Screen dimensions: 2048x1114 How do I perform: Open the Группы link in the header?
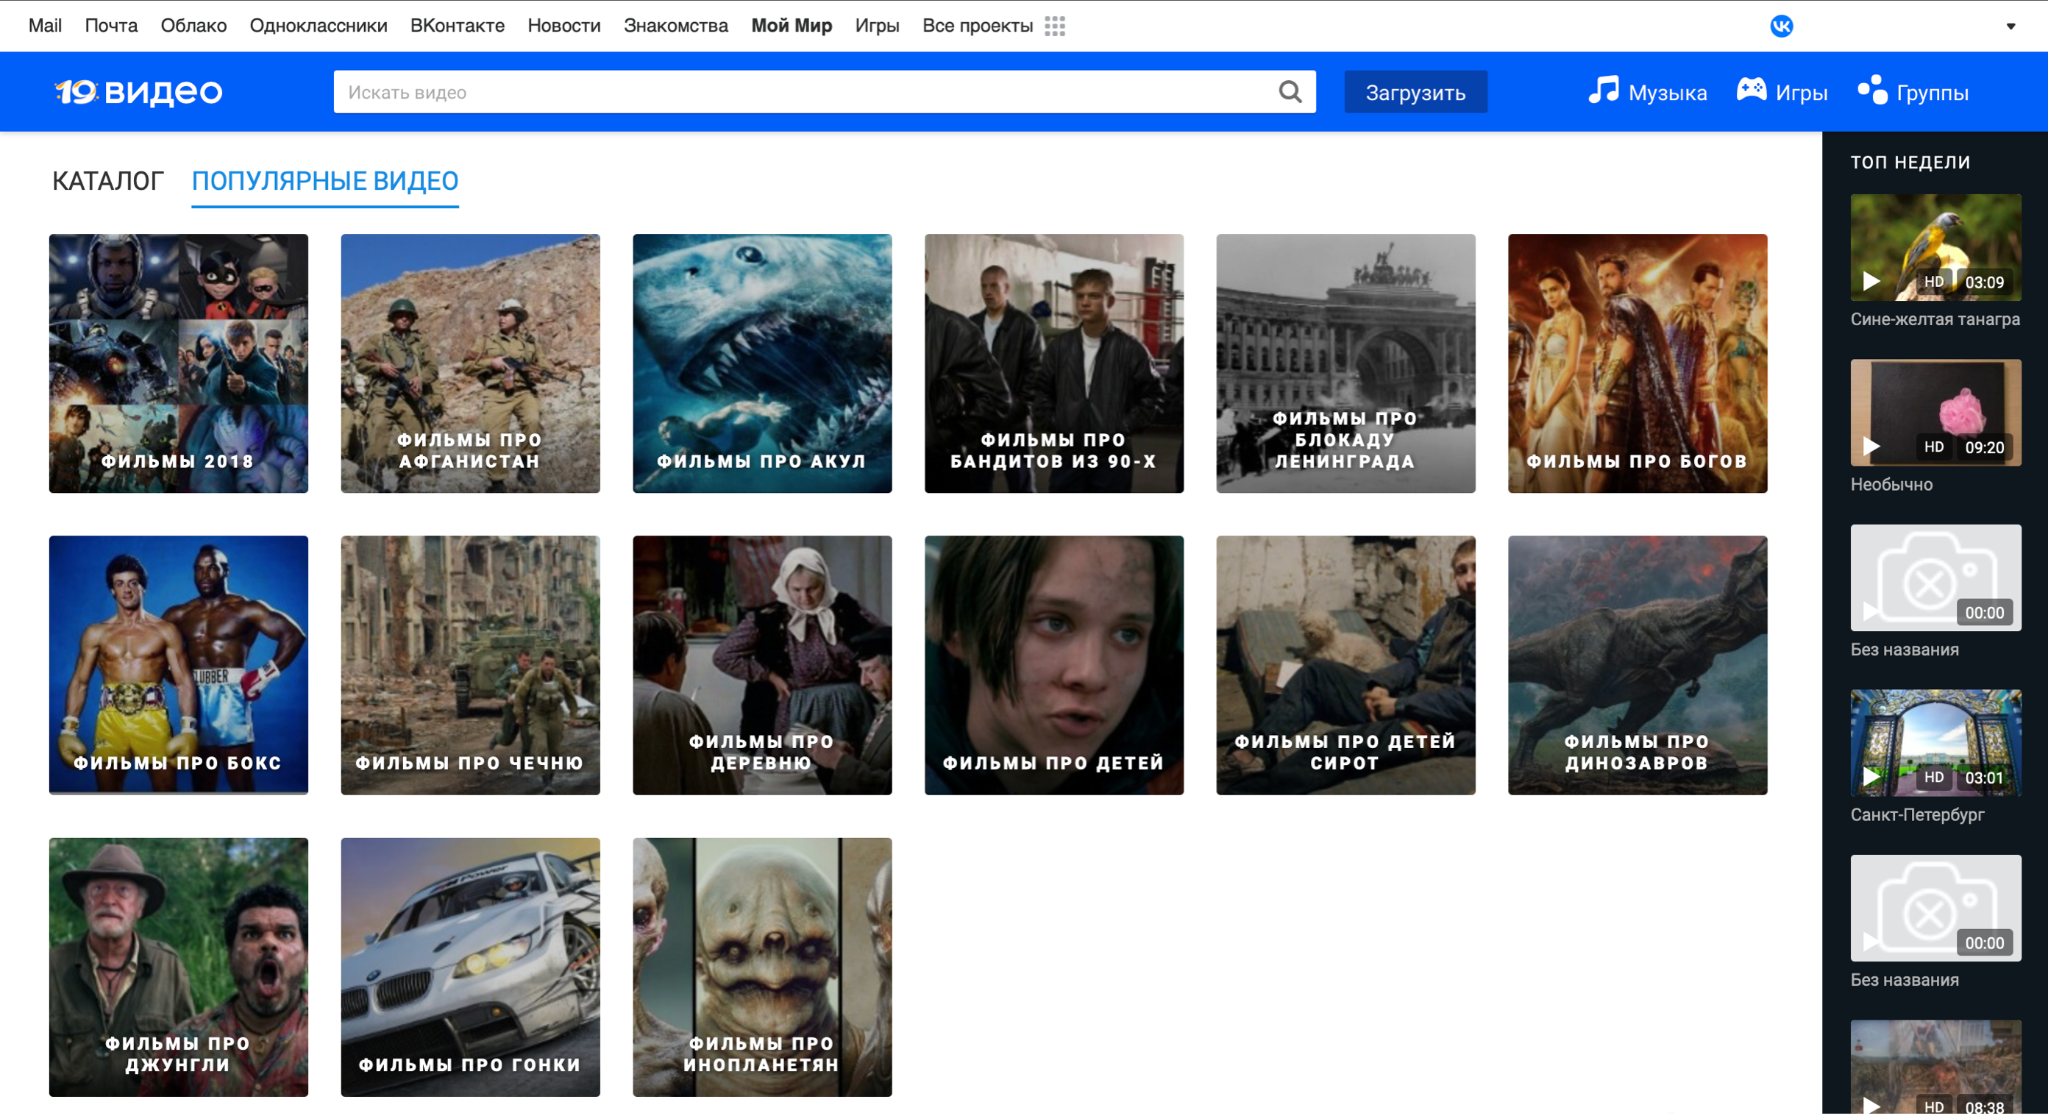[x=1932, y=93]
